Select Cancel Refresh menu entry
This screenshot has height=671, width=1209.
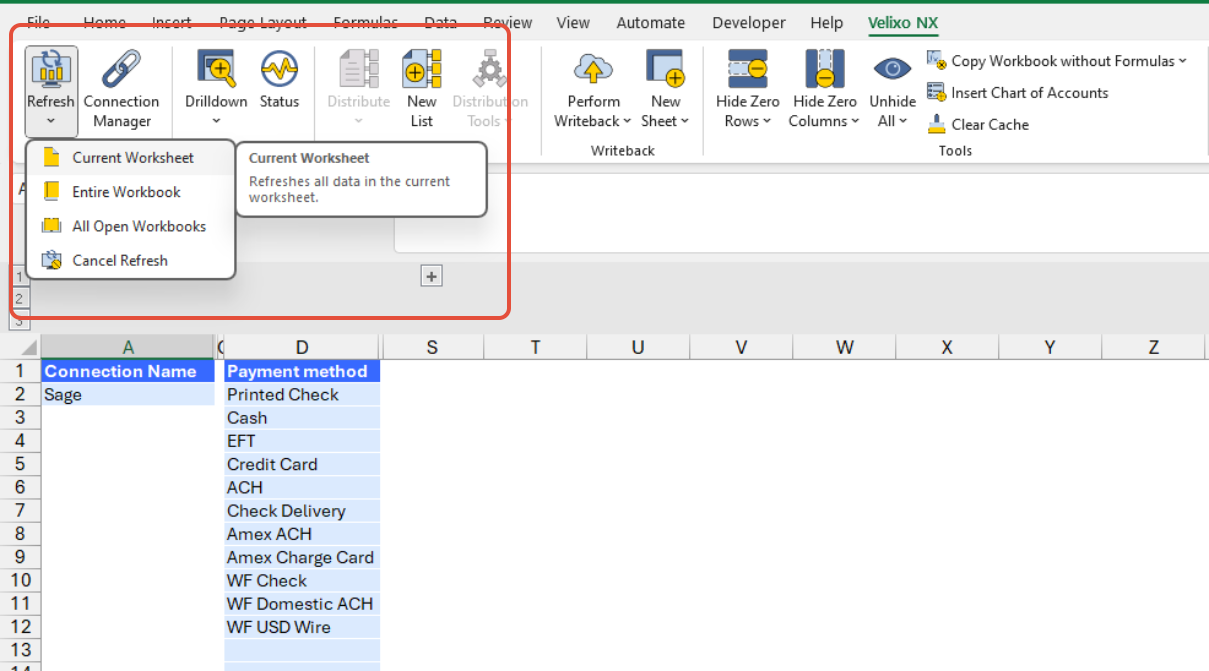[131, 260]
